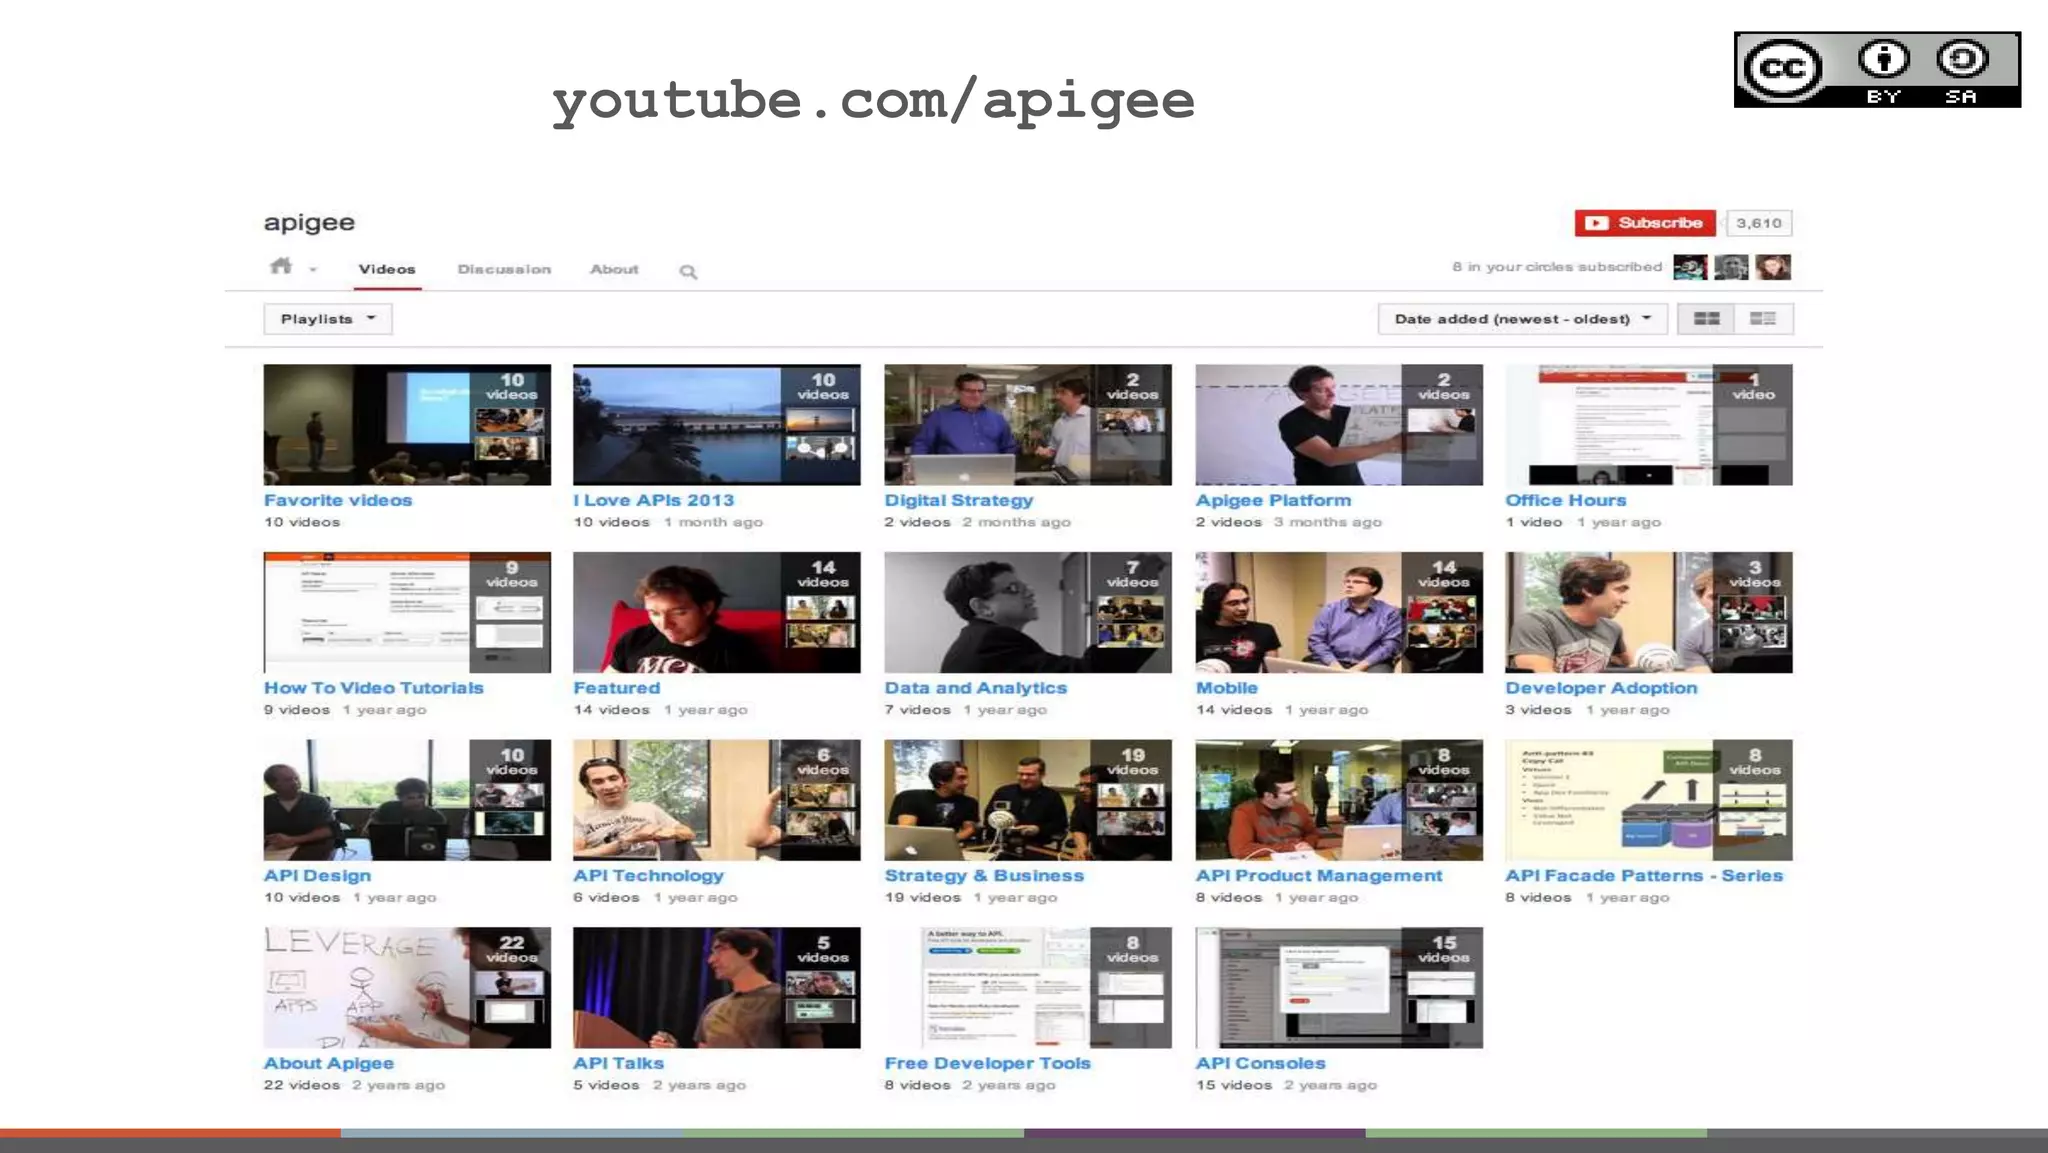Click the Free Developer Tools thumbnail

point(1028,988)
